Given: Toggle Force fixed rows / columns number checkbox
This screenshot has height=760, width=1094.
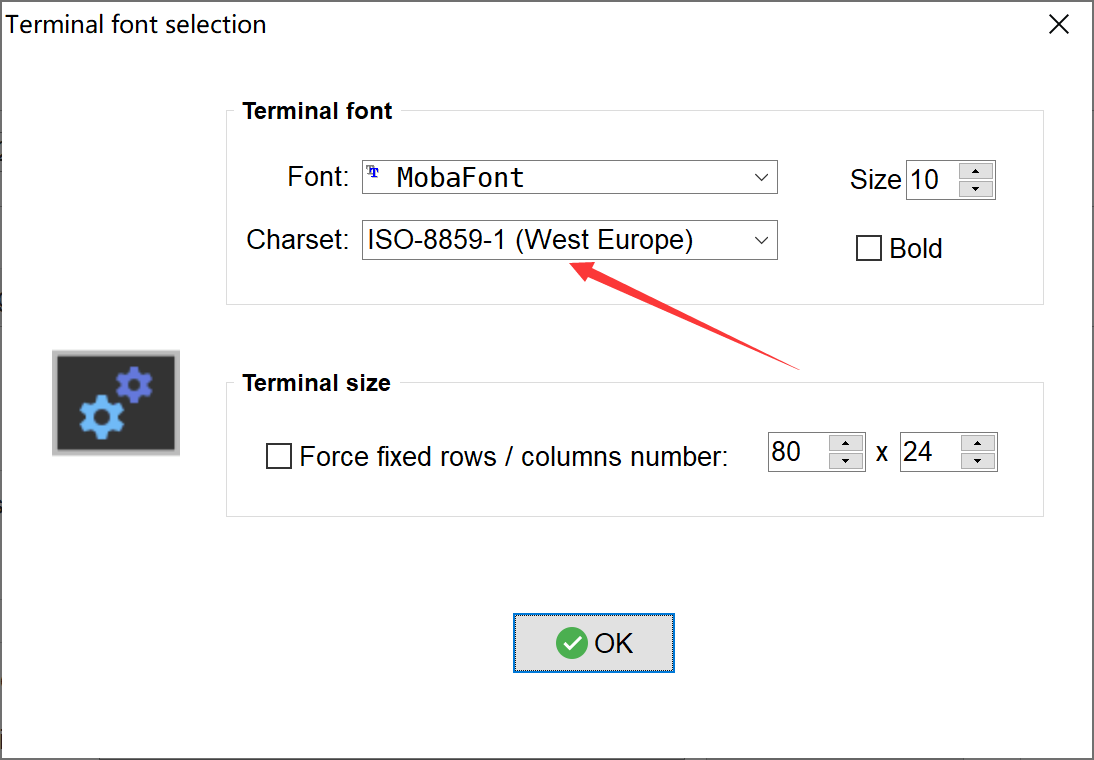Looking at the screenshot, I should click(278, 457).
